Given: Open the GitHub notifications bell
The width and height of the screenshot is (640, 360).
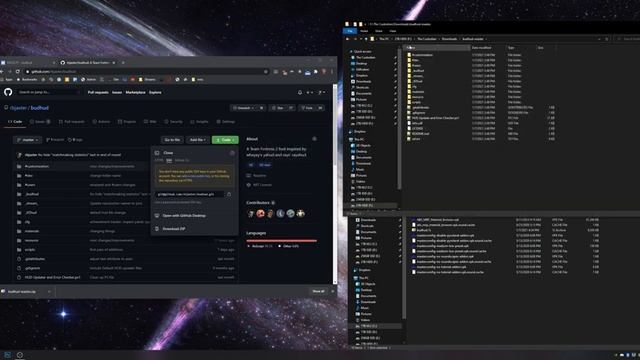Looking at the screenshot, I should click(x=300, y=93).
